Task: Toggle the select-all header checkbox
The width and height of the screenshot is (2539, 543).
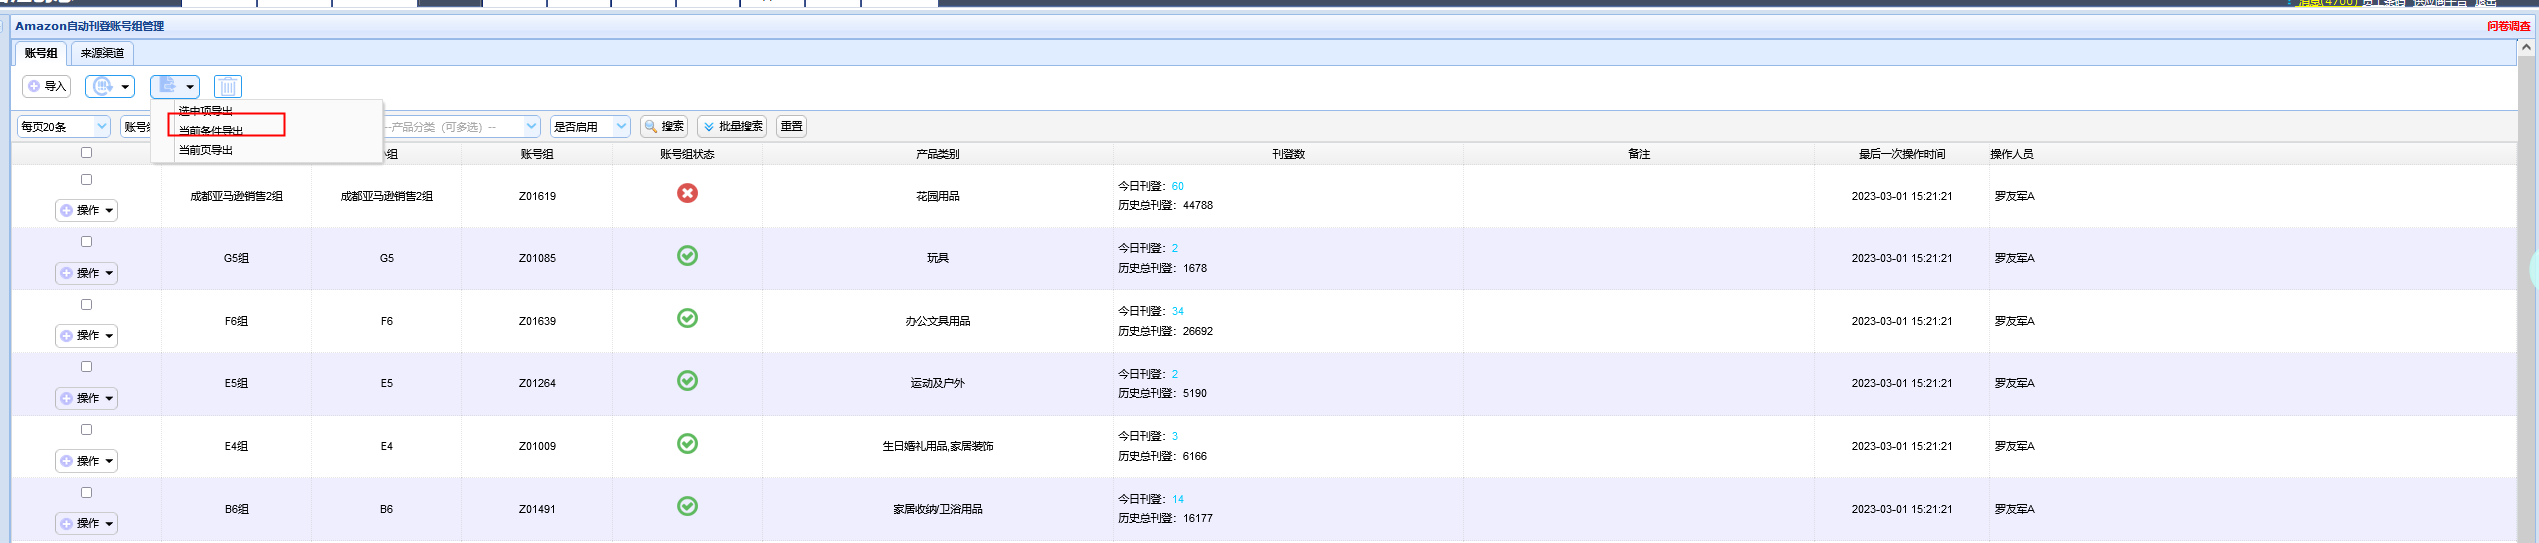Action: [86, 153]
